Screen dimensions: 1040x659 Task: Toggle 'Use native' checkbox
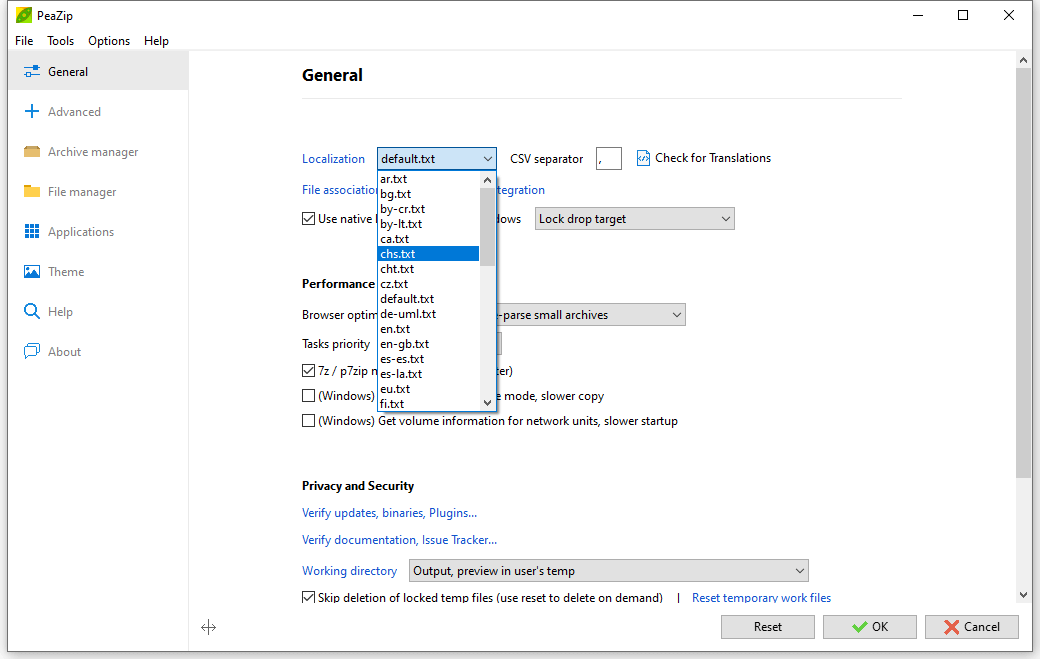(309, 219)
